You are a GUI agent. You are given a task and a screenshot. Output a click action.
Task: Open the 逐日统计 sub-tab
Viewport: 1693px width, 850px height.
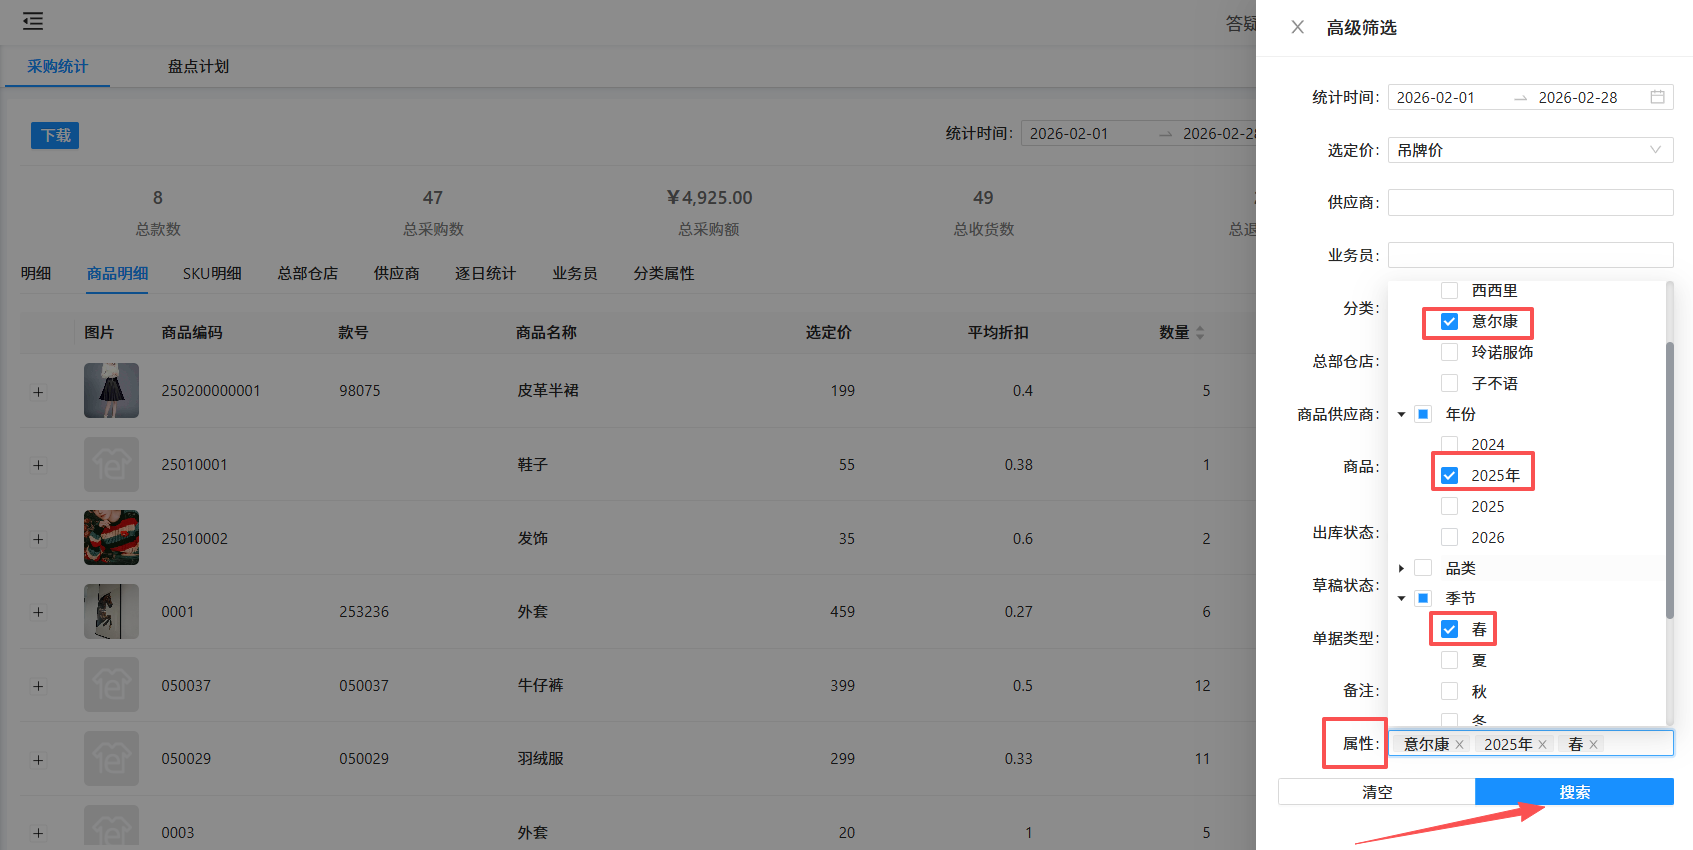click(485, 273)
